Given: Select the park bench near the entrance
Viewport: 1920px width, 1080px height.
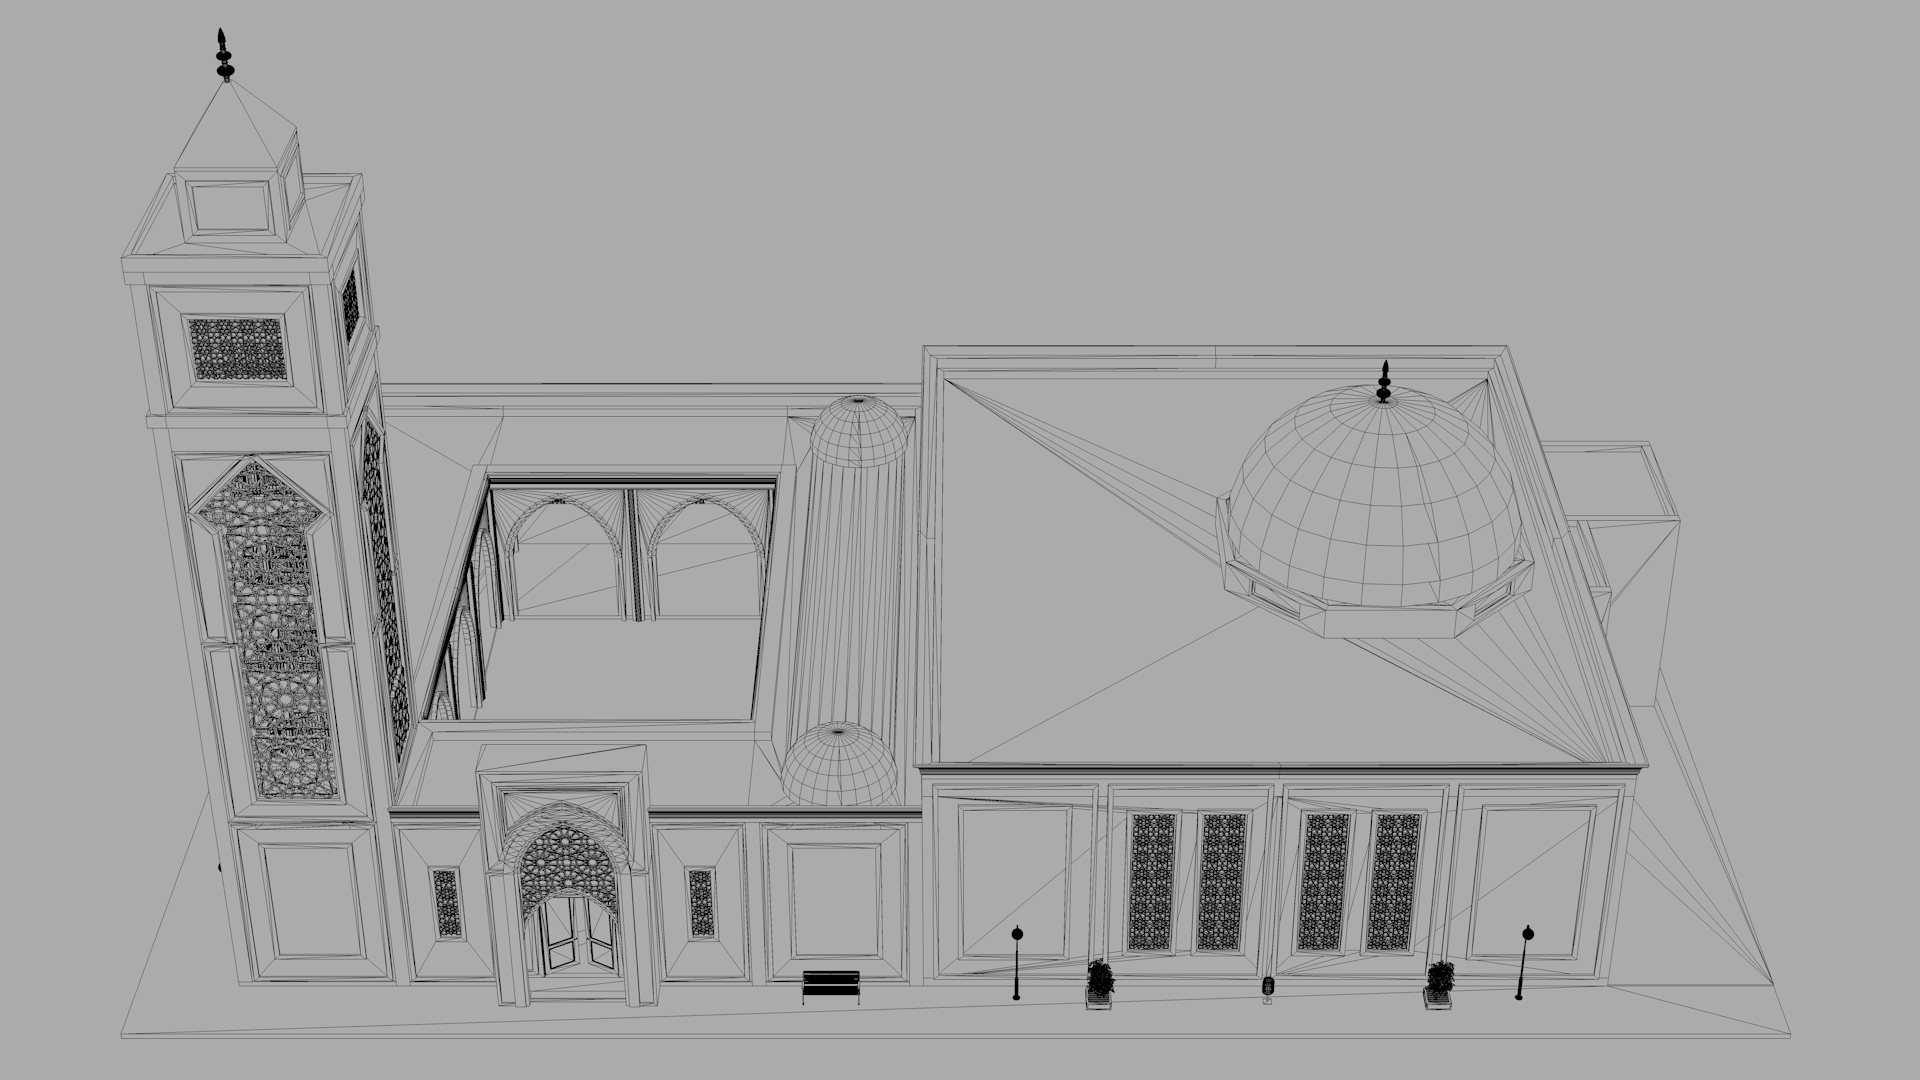Looking at the screenshot, I should [x=831, y=986].
